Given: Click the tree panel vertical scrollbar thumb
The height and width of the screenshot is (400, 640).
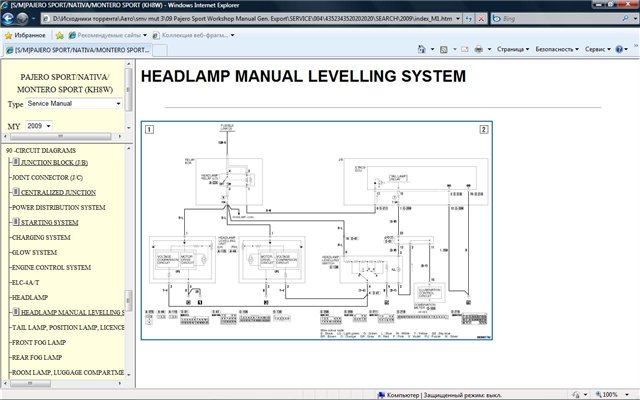Looking at the screenshot, I should (x=129, y=301).
